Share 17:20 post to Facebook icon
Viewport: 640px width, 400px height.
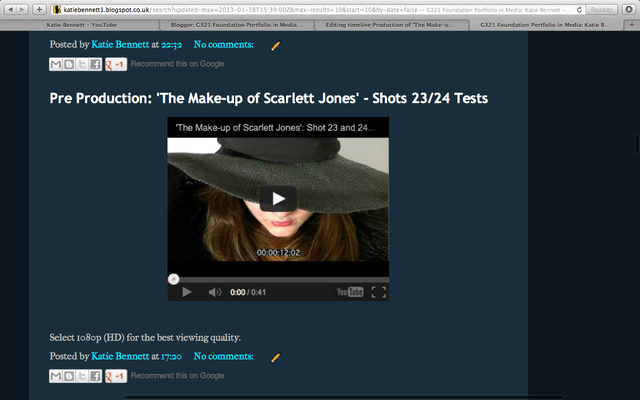95,376
